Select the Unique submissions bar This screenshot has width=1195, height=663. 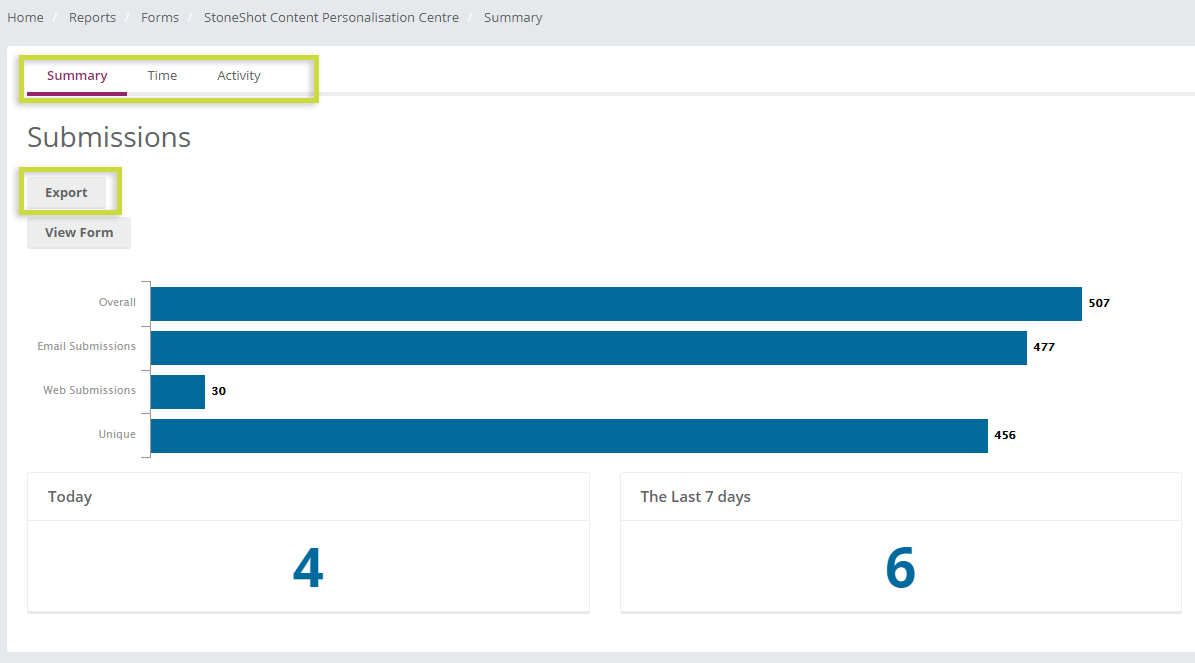tap(569, 436)
